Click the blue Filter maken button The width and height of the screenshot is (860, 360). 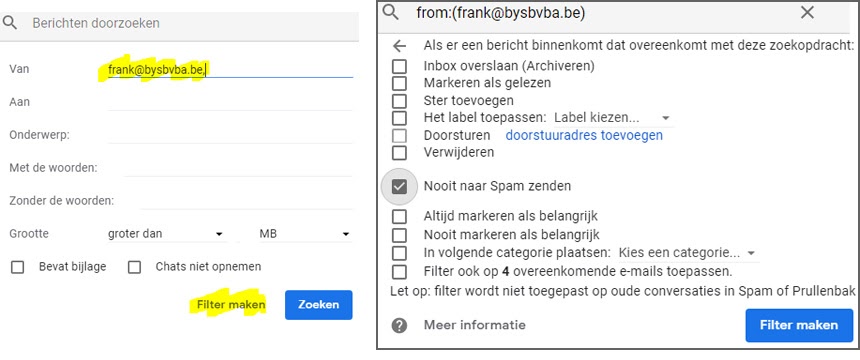[x=799, y=325]
